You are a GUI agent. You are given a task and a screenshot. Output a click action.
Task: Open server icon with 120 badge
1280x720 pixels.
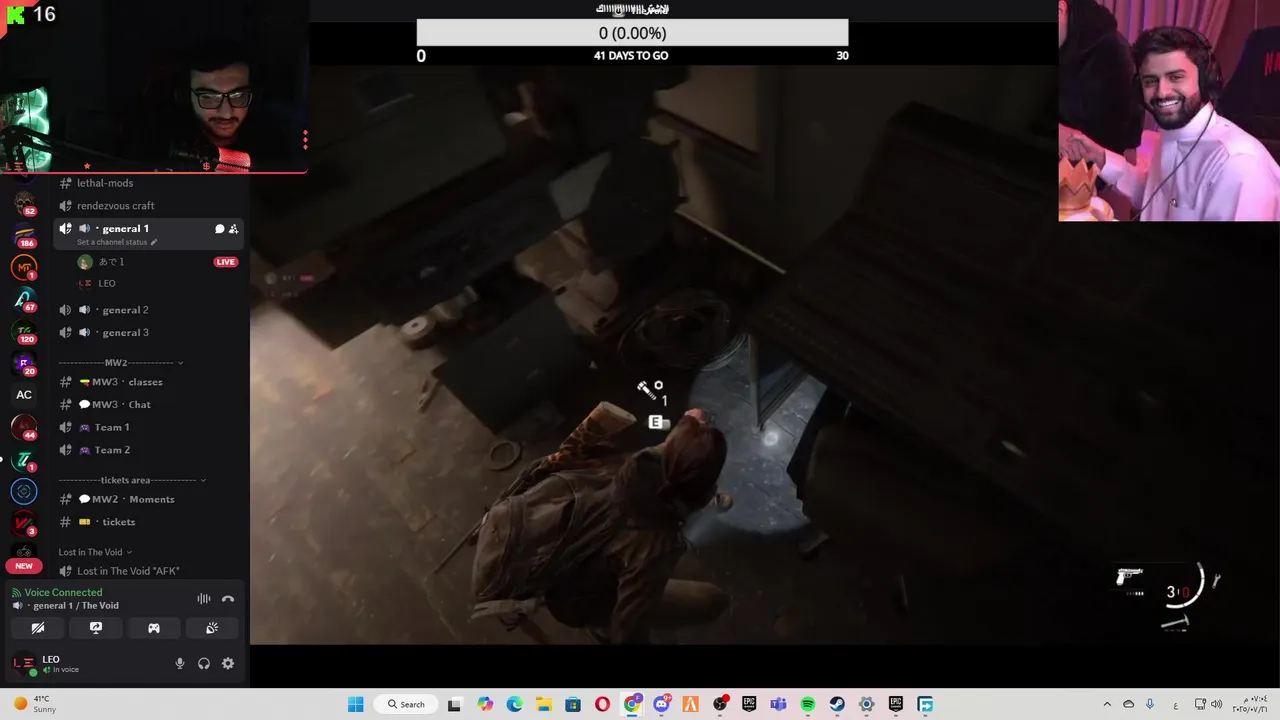pyautogui.click(x=24, y=331)
